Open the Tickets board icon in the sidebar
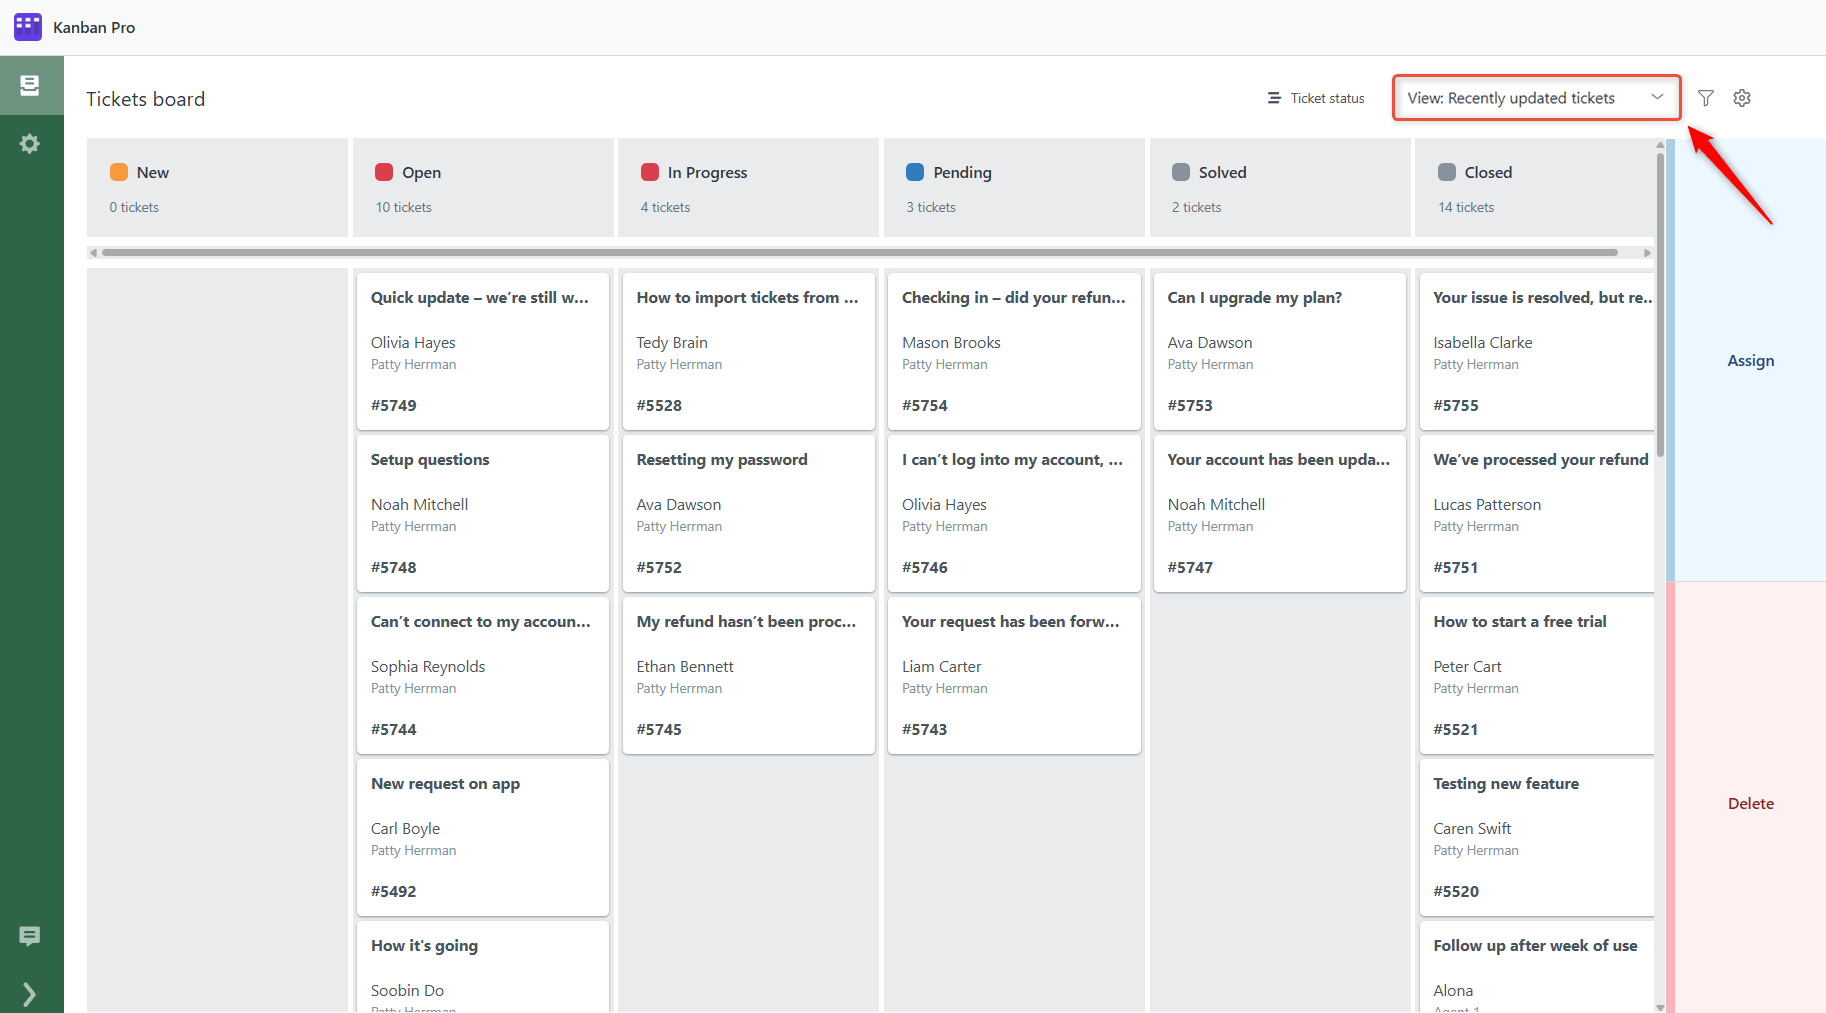Screen dimensions: 1826x1013 coord(31,84)
